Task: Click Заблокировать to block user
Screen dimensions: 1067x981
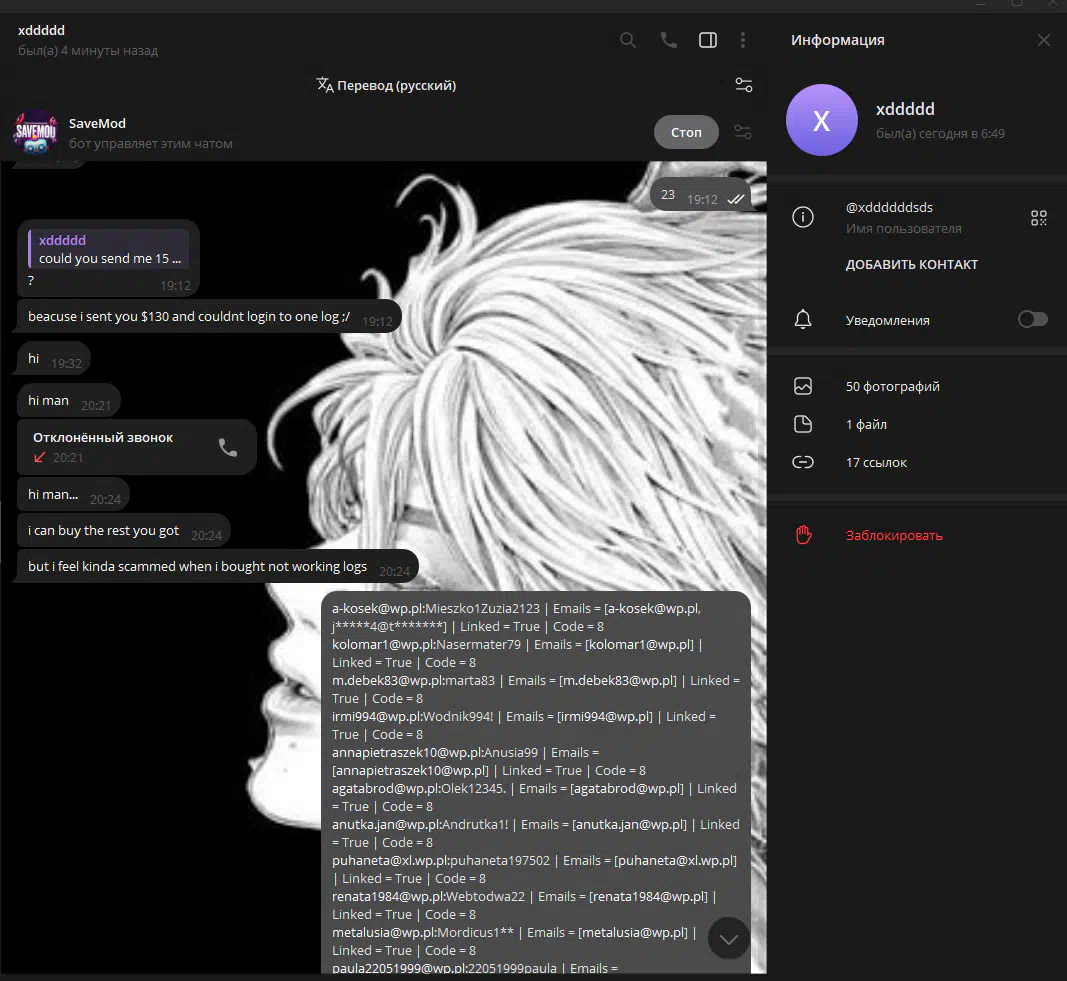Action: pyautogui.click(x=893, y=535)
